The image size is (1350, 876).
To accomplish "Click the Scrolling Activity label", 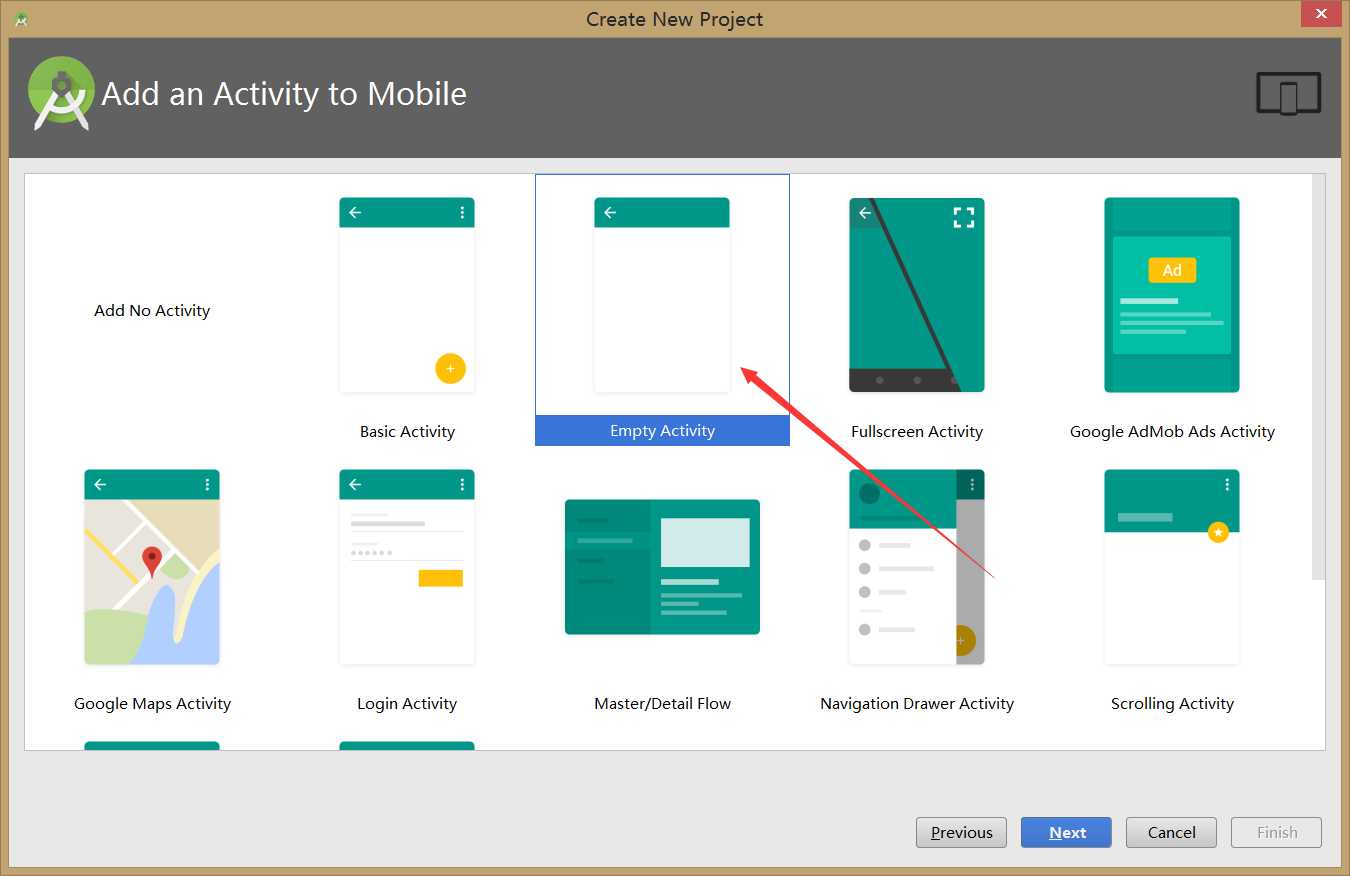I will click(1172, 704).
